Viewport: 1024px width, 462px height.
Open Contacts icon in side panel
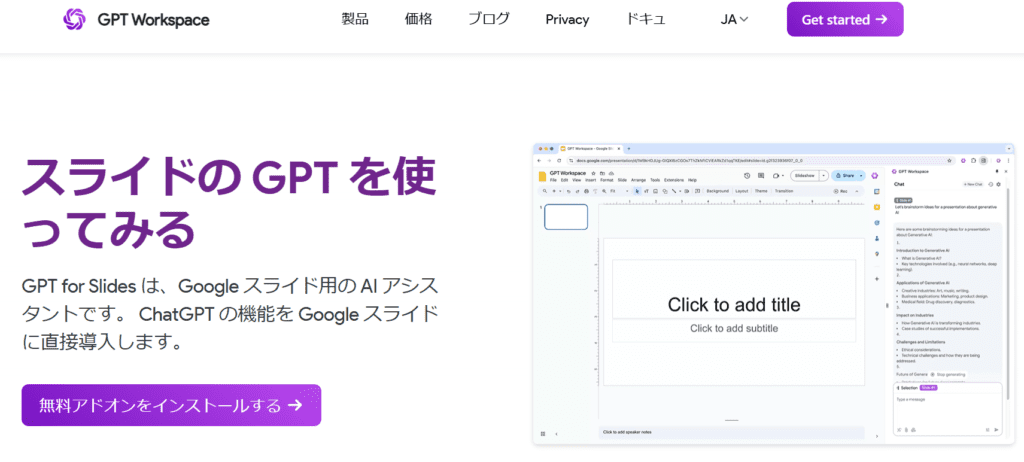click(x=876, y=239)
